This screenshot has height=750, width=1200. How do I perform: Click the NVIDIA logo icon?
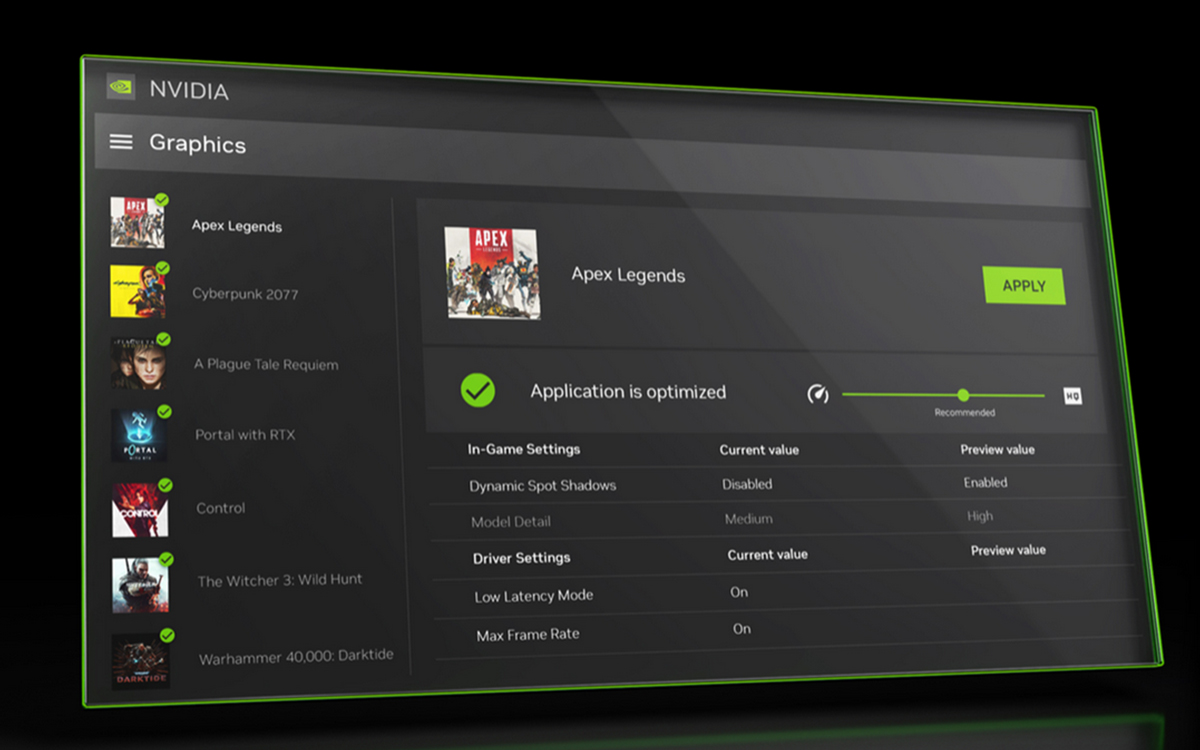[x=121, y=86]
